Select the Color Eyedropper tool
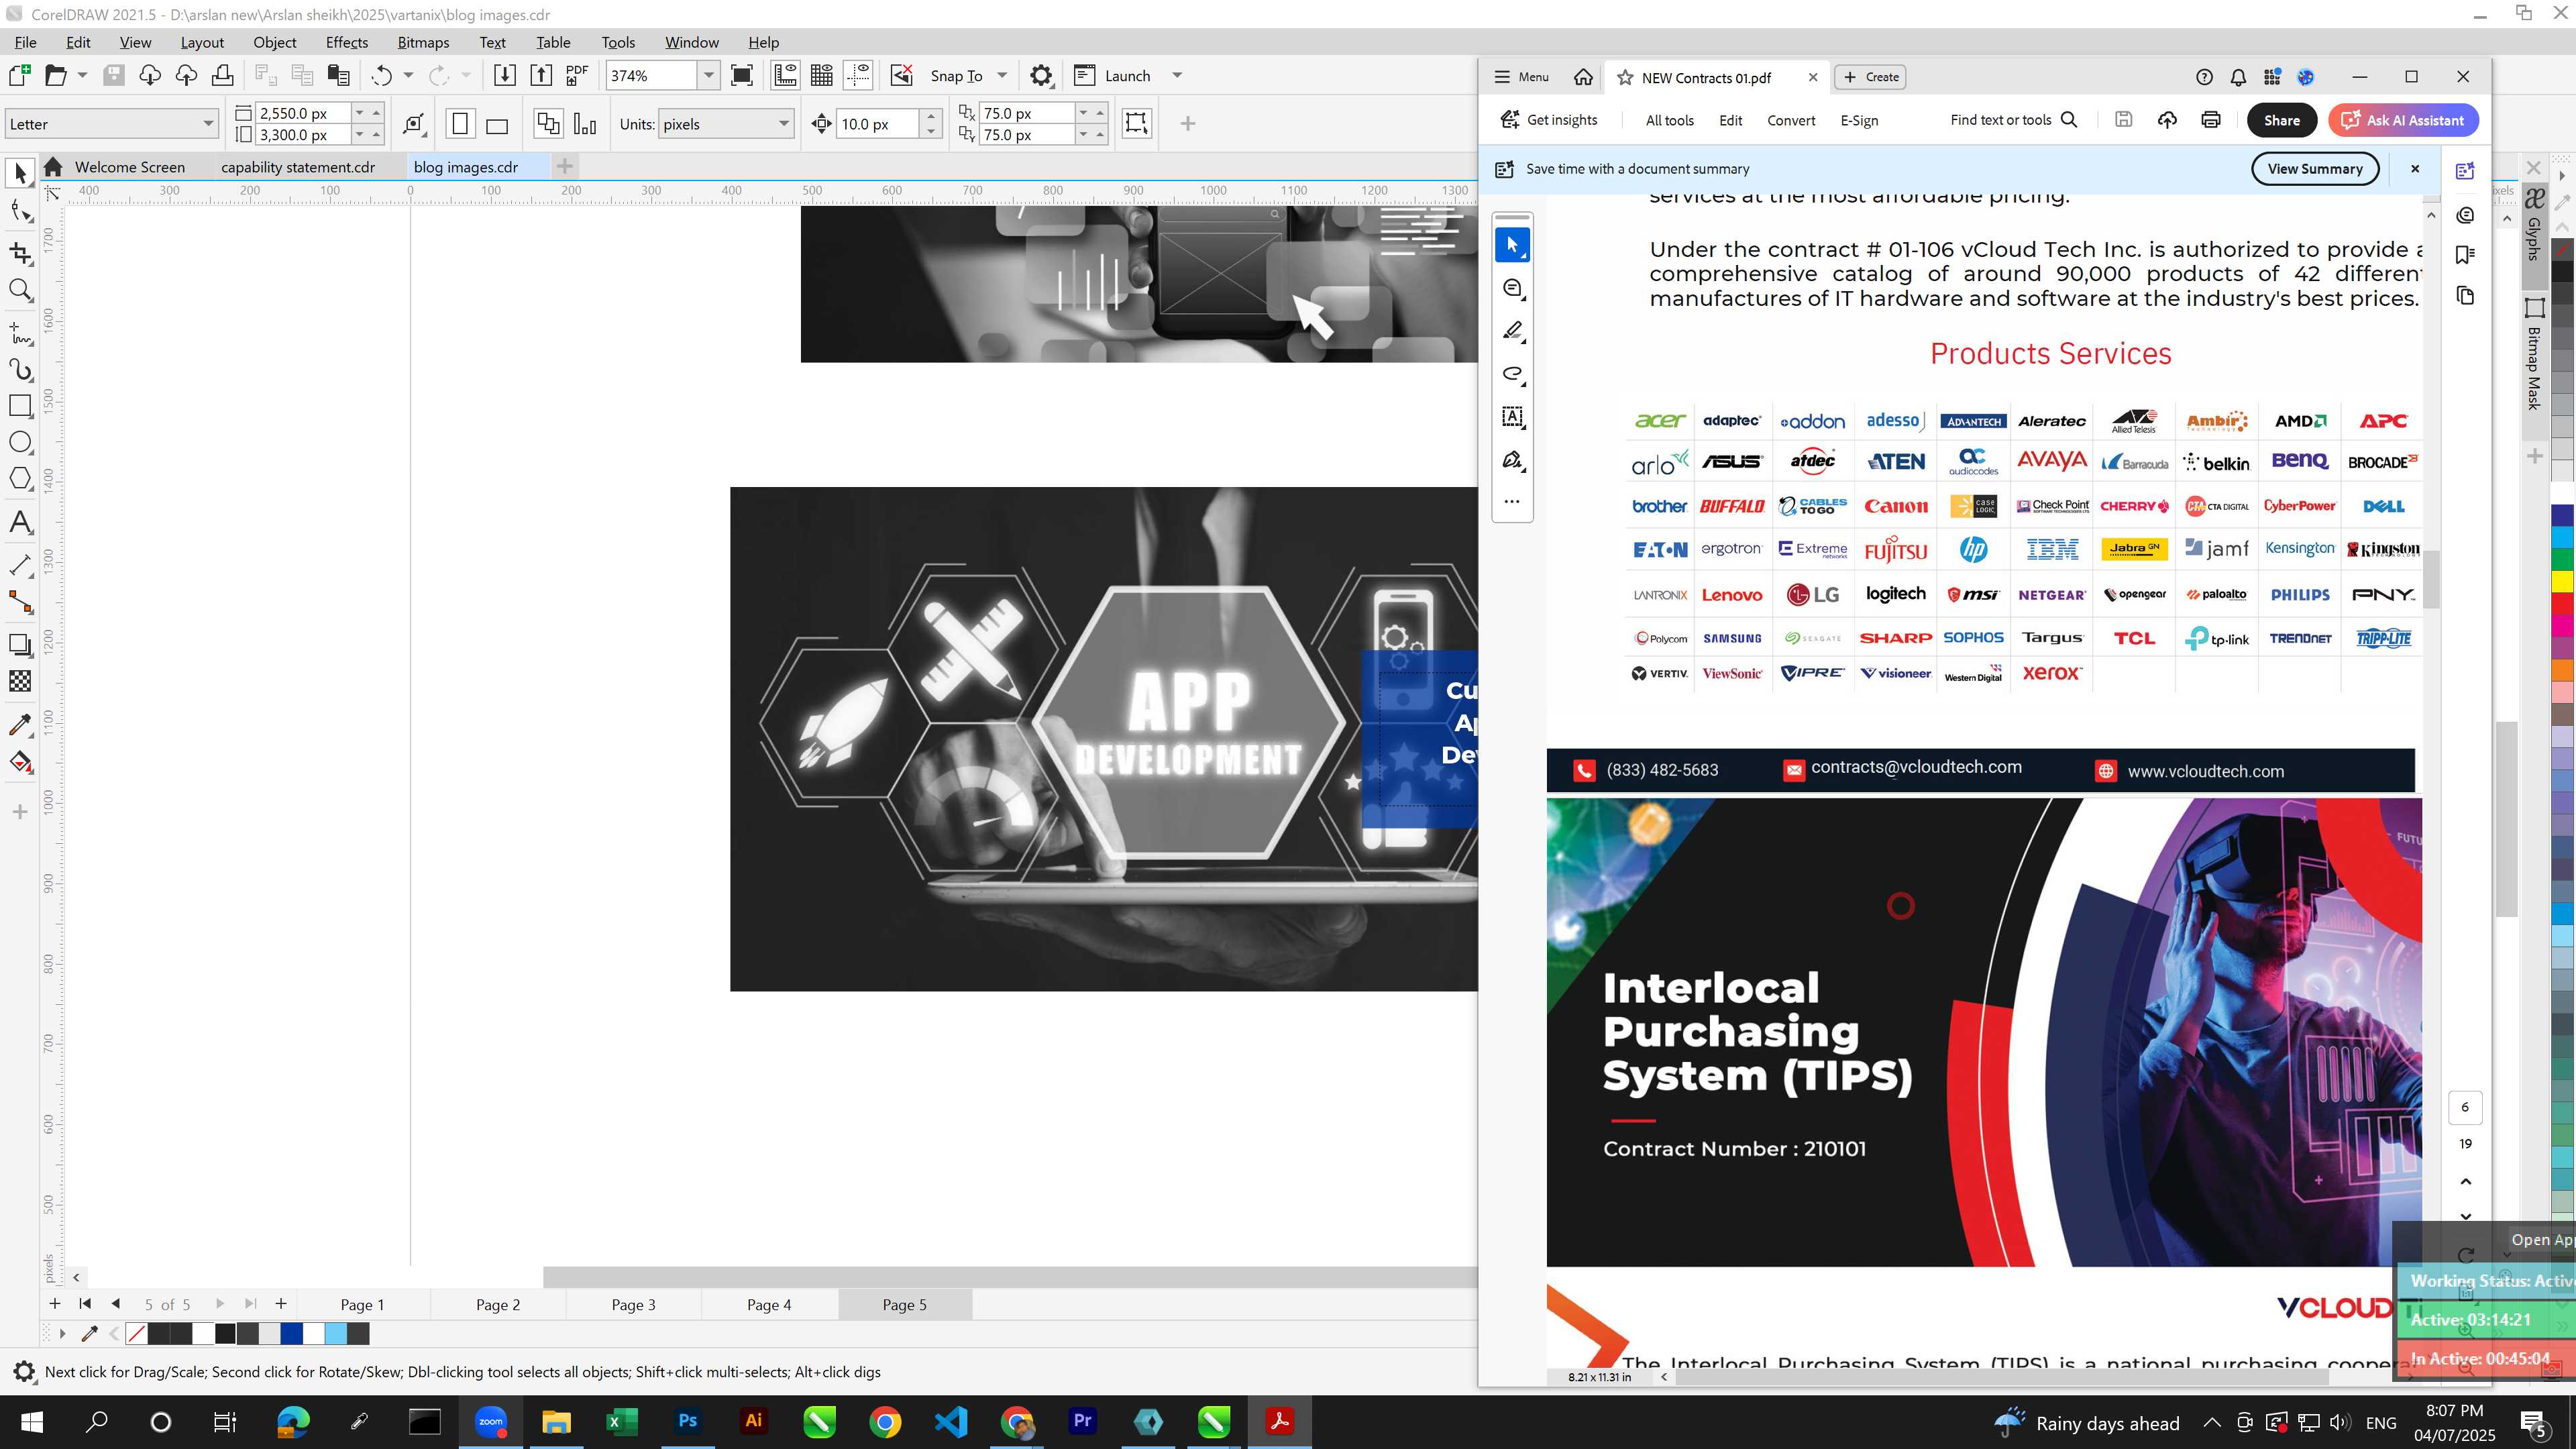Viewport: 2576px width, 1449px height. click(x=20, y=725)
